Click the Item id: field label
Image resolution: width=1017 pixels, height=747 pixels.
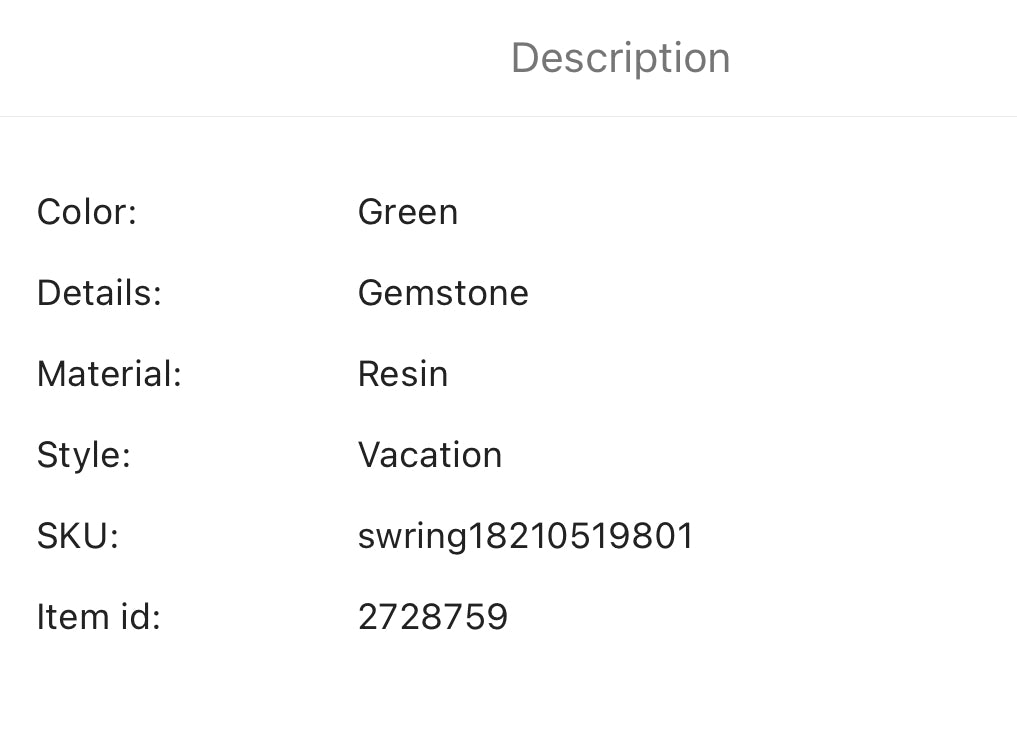click(98, 617)
